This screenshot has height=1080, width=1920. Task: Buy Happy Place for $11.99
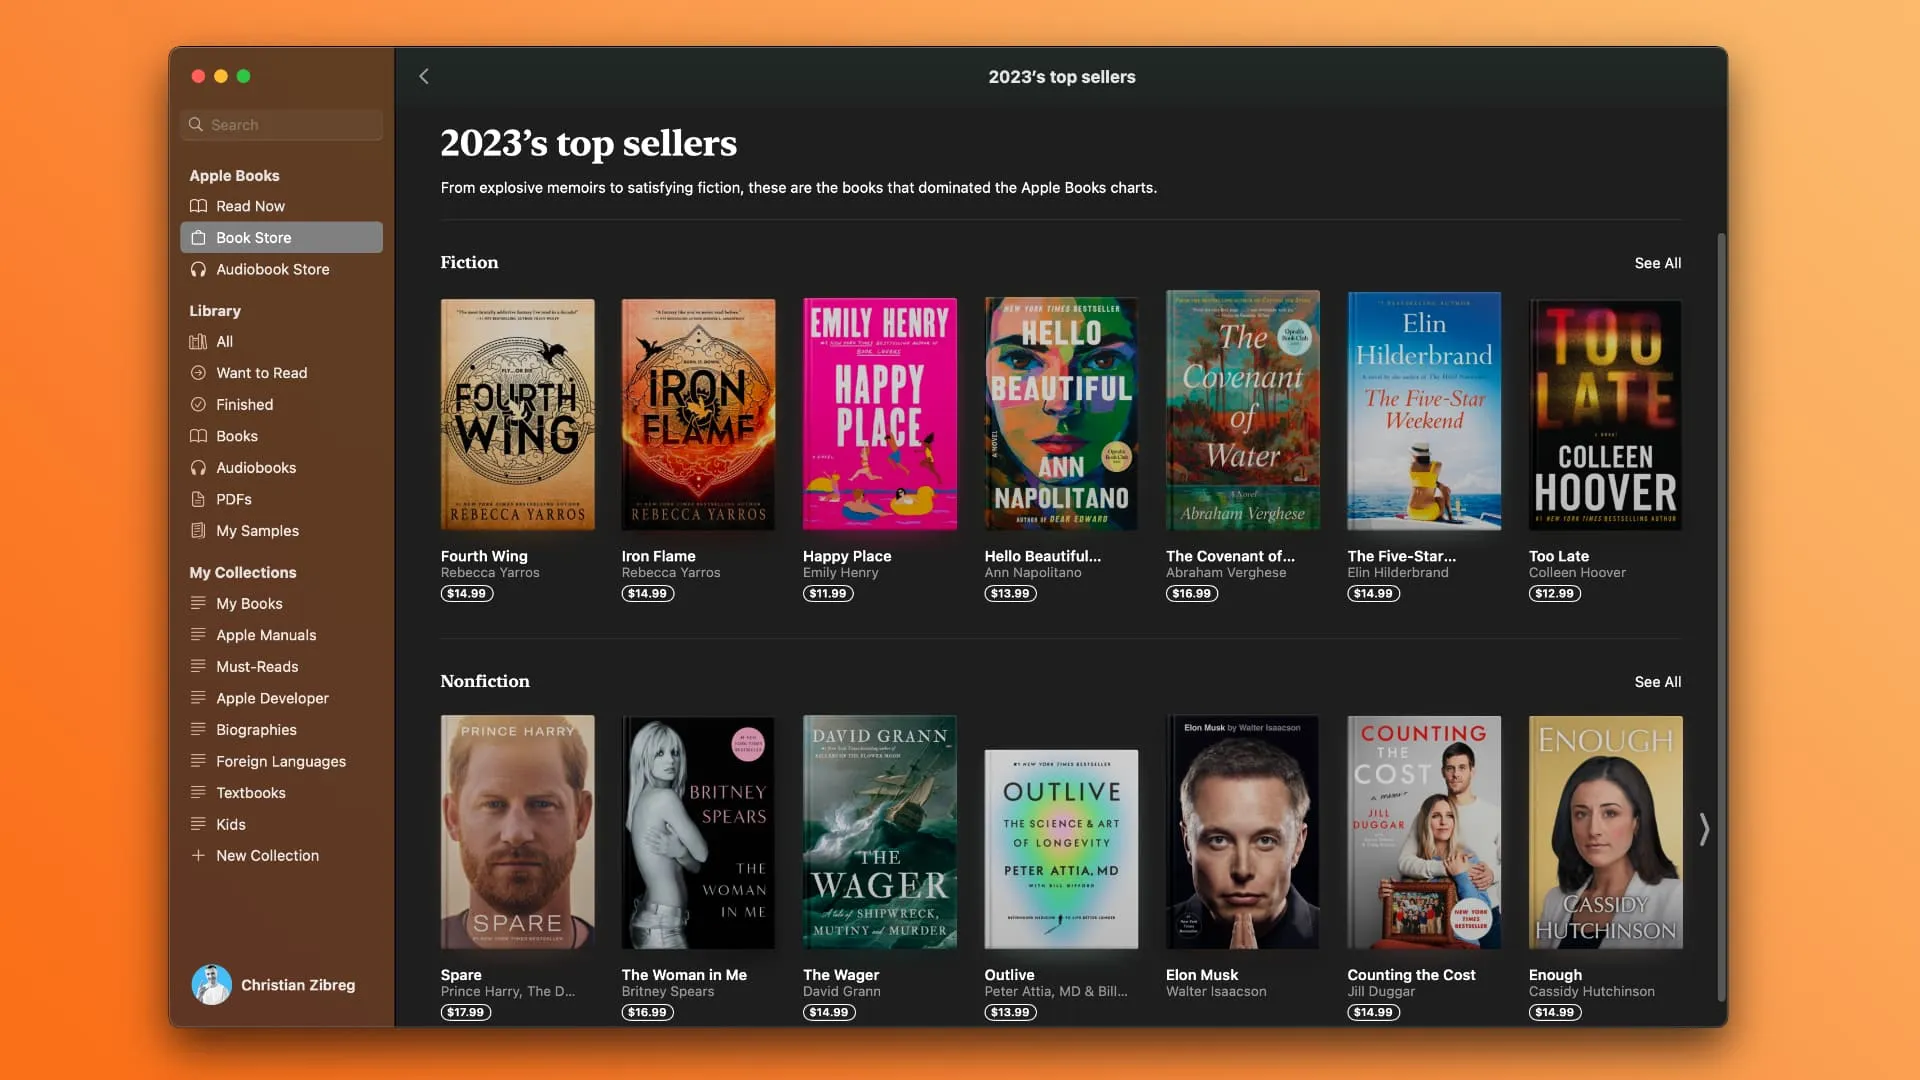828,594
